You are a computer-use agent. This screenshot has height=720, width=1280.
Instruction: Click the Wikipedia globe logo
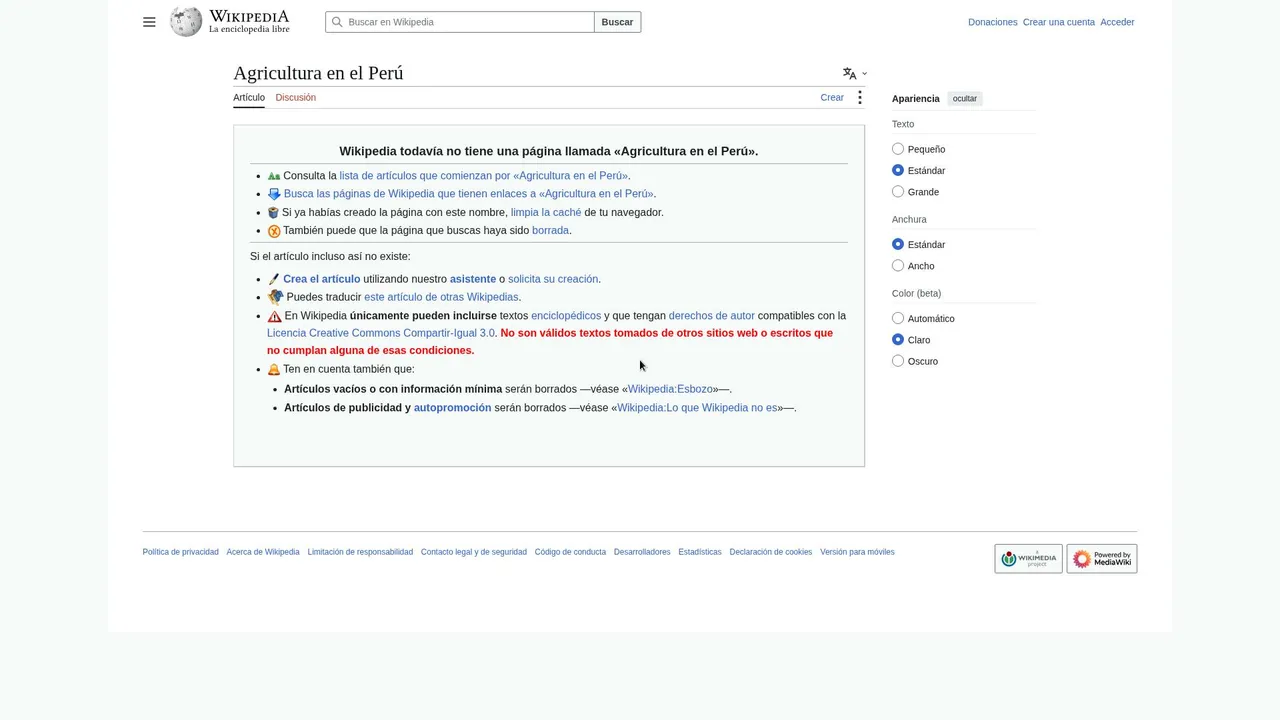click(x=186, y=22)
